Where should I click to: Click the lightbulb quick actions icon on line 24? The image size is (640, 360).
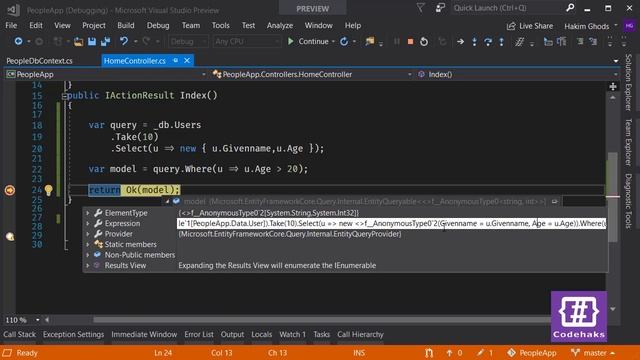coord(49,190)
